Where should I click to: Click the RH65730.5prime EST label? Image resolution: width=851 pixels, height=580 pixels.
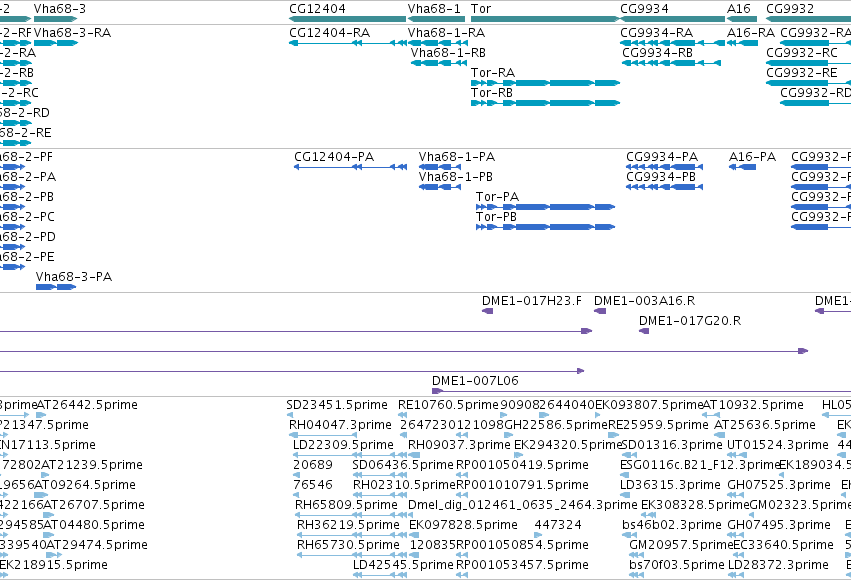348,545
